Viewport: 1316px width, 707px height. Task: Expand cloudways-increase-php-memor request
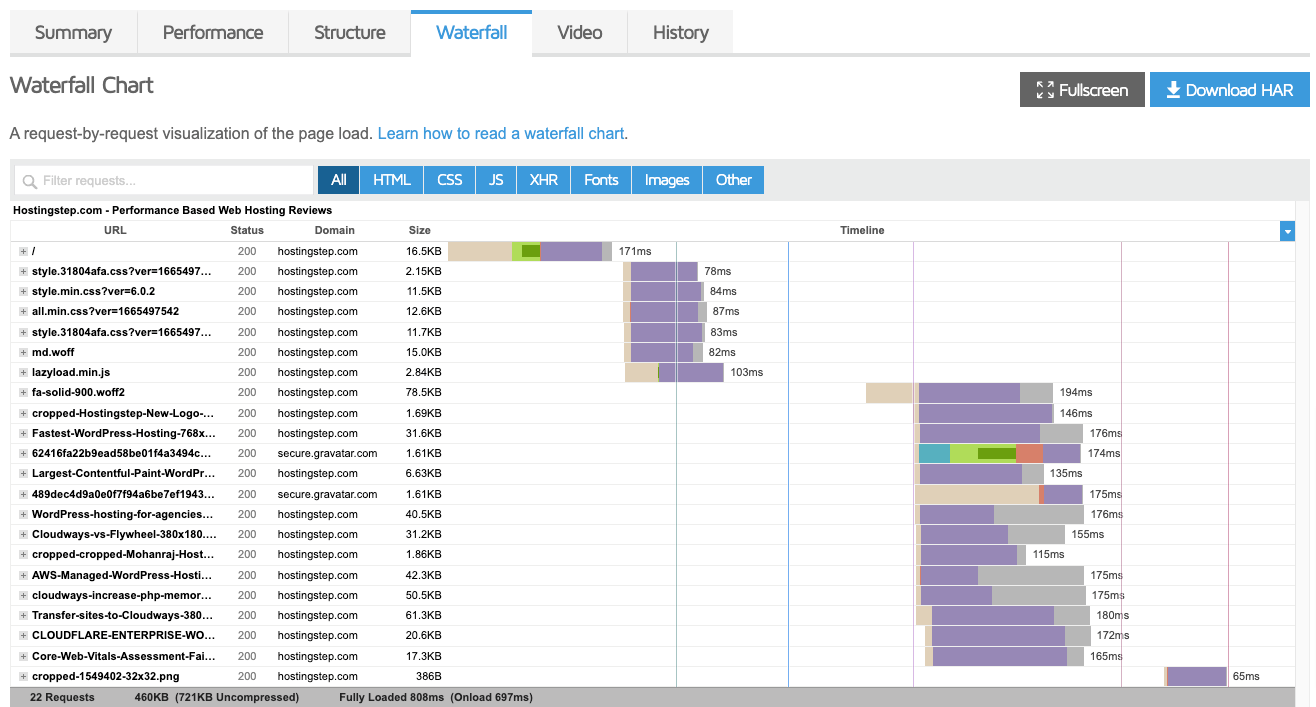(23, 595)
